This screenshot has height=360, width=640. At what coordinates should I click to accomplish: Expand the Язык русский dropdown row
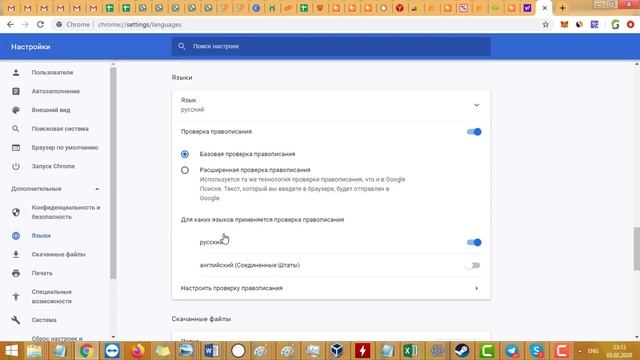pos(331,105)
